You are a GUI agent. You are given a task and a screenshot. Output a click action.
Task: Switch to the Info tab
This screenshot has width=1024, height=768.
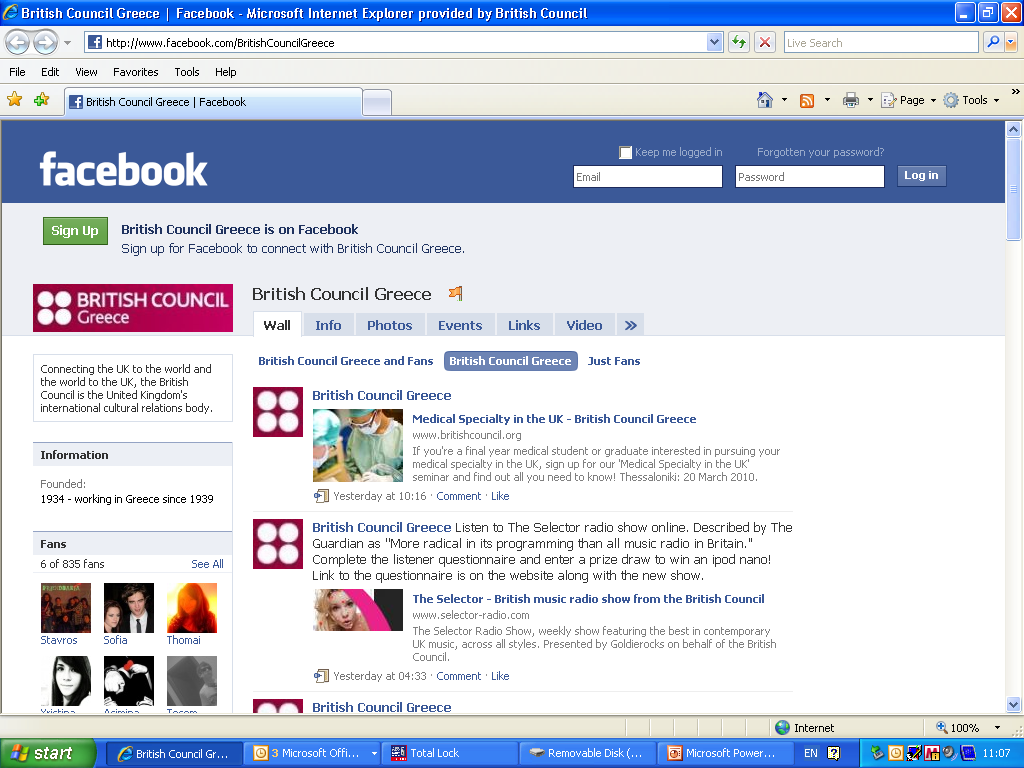point(328,325)
